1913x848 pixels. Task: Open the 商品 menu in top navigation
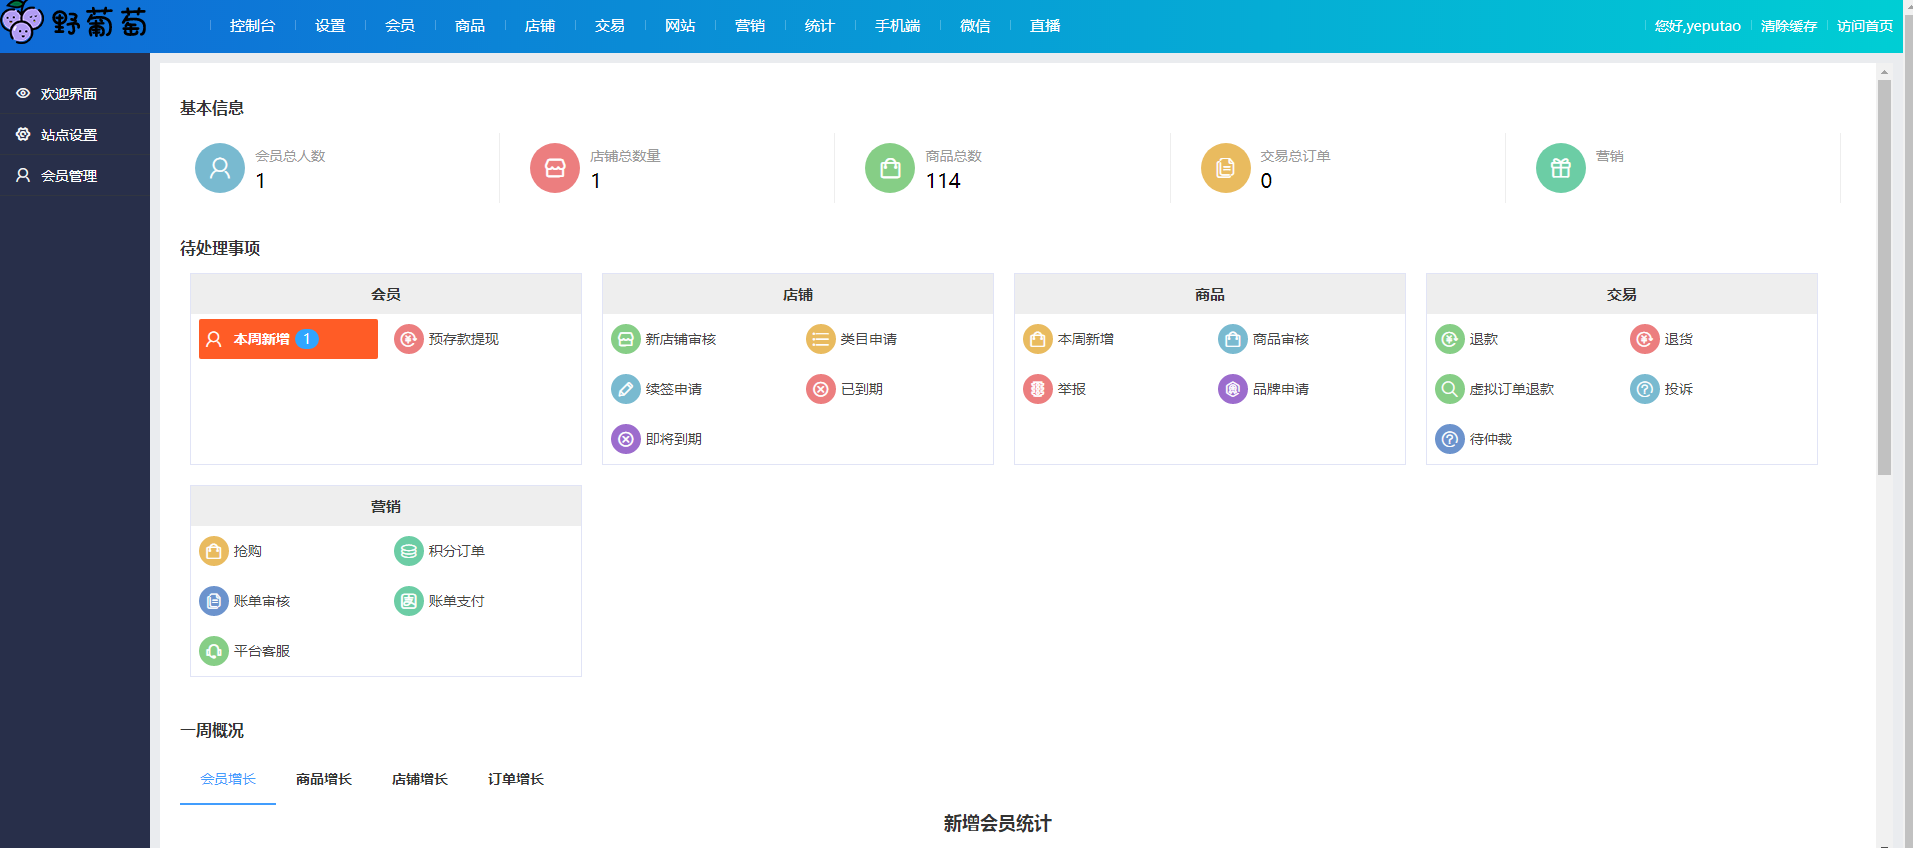[x=469, y=26]
